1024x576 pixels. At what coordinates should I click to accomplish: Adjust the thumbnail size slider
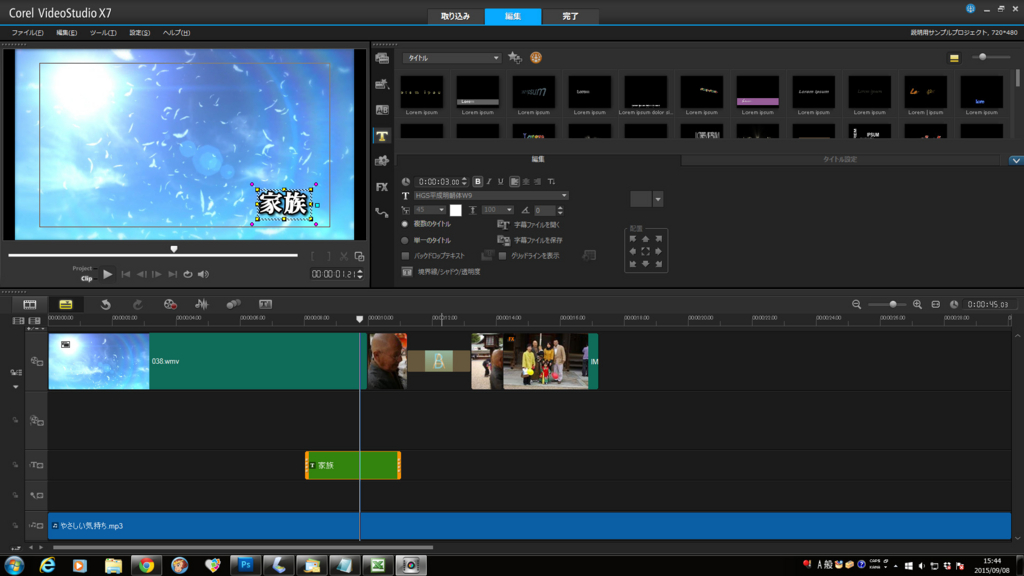[x=990, y=57]
